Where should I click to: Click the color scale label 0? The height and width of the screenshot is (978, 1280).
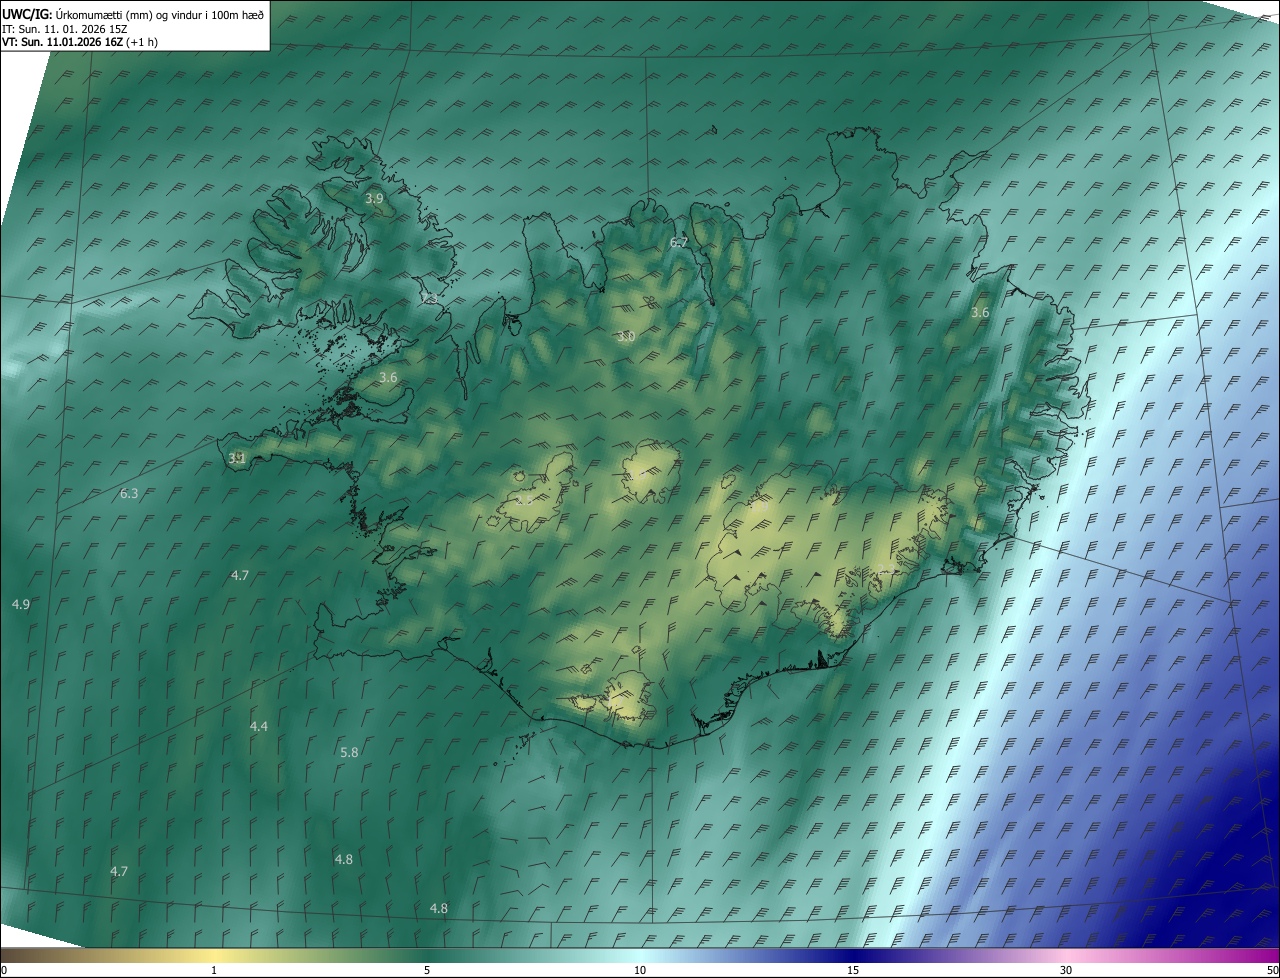[4, 971]
